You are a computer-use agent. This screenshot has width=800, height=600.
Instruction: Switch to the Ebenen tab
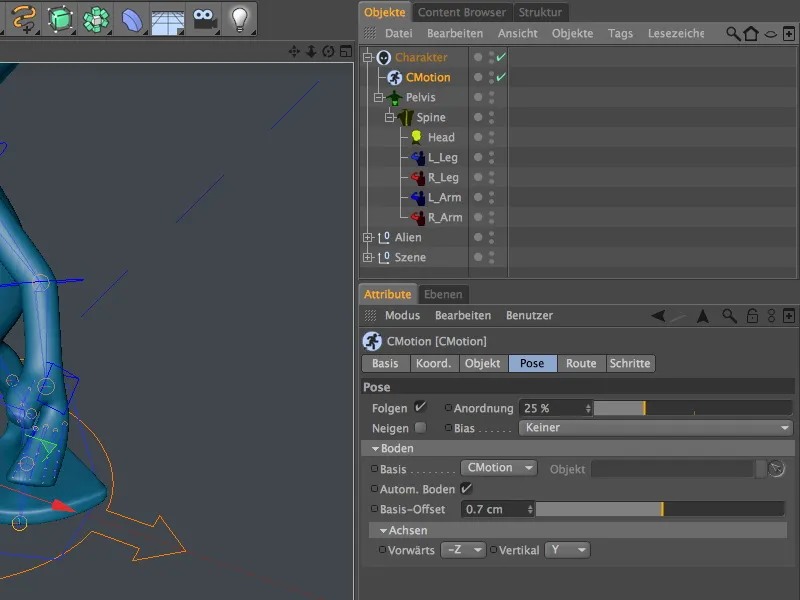[443, 294]
